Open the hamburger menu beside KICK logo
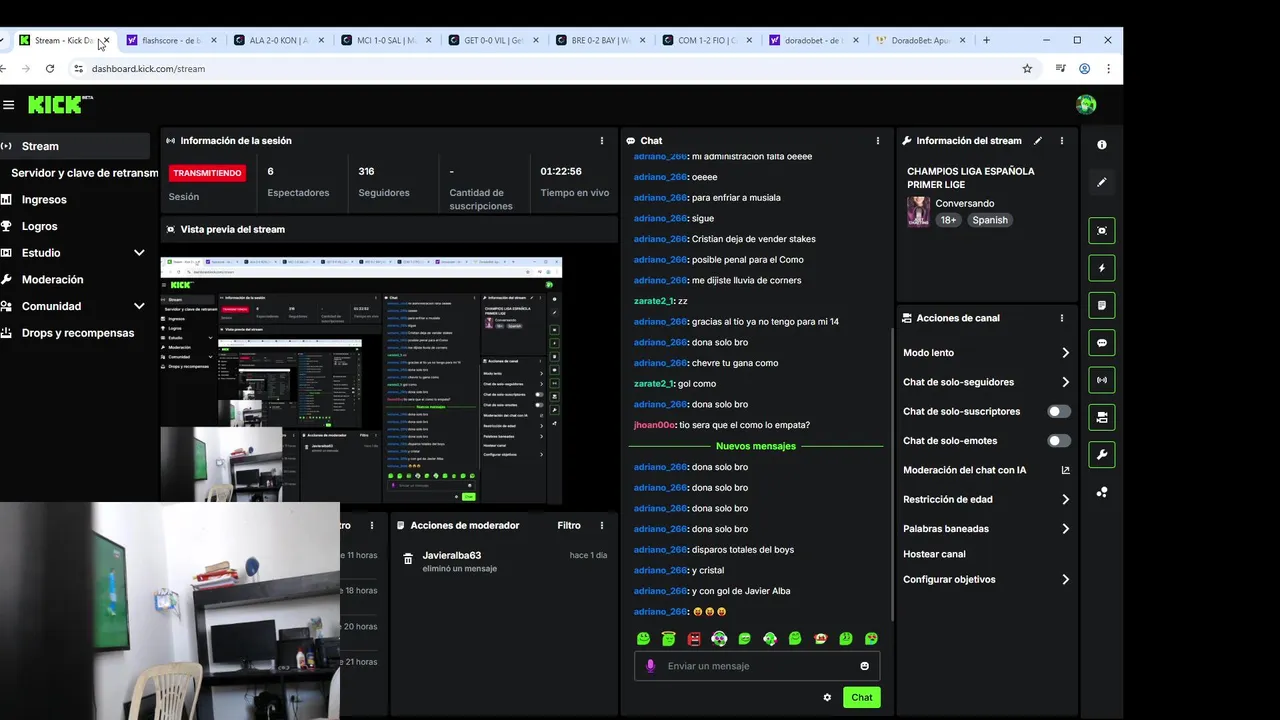 click(8, 105)
